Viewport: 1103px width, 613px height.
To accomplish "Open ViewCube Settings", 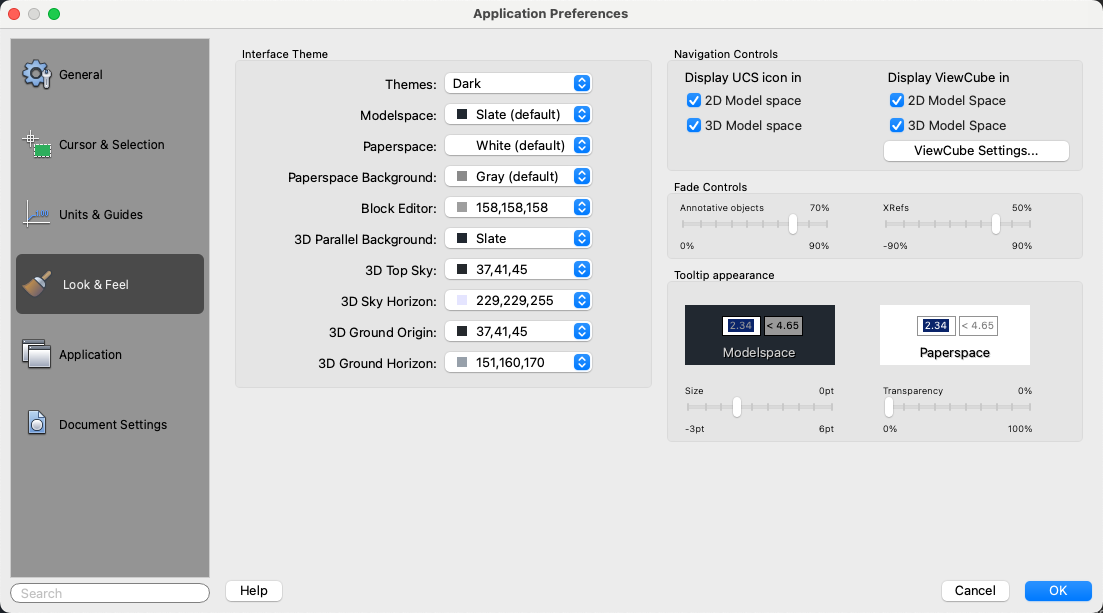I will [x=976, y=151].
